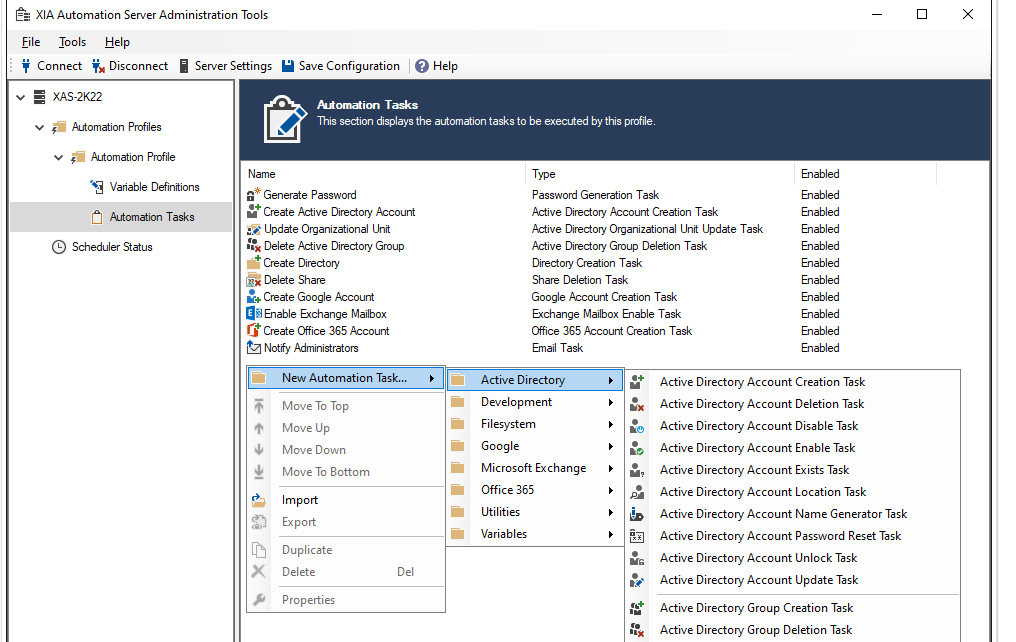Click the Account Disable Task icon in submenu

point(637,426)
